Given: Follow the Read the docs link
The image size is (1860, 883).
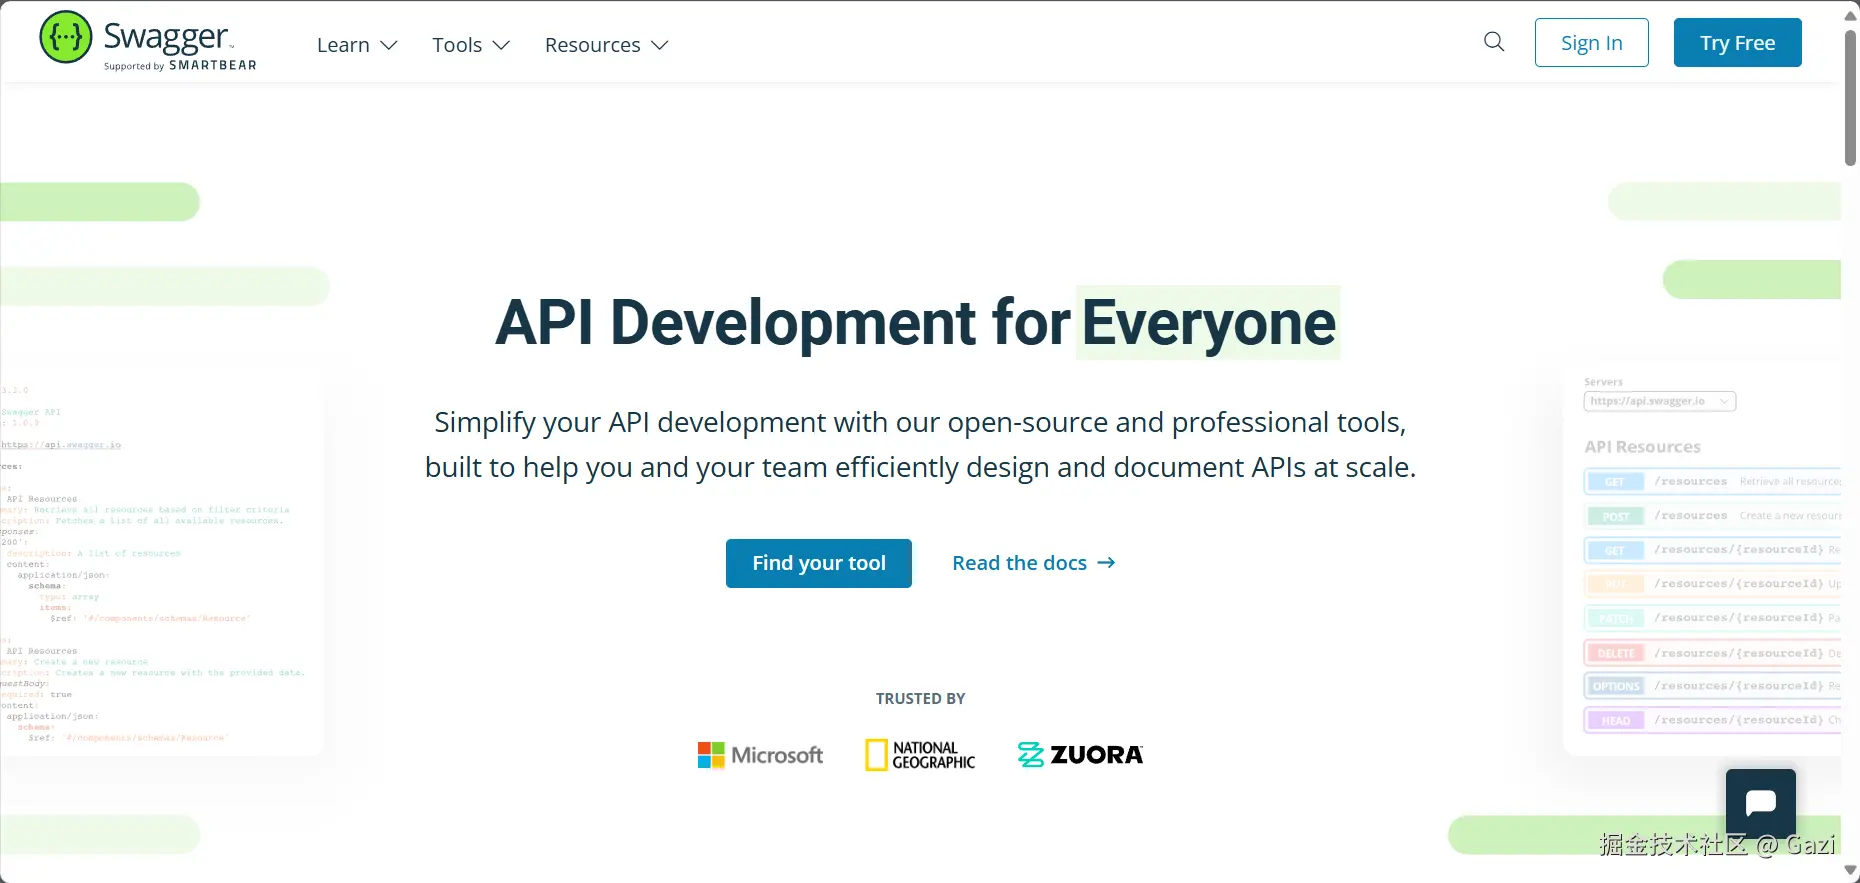Looking at the screenshot, I should [1034, 563].
